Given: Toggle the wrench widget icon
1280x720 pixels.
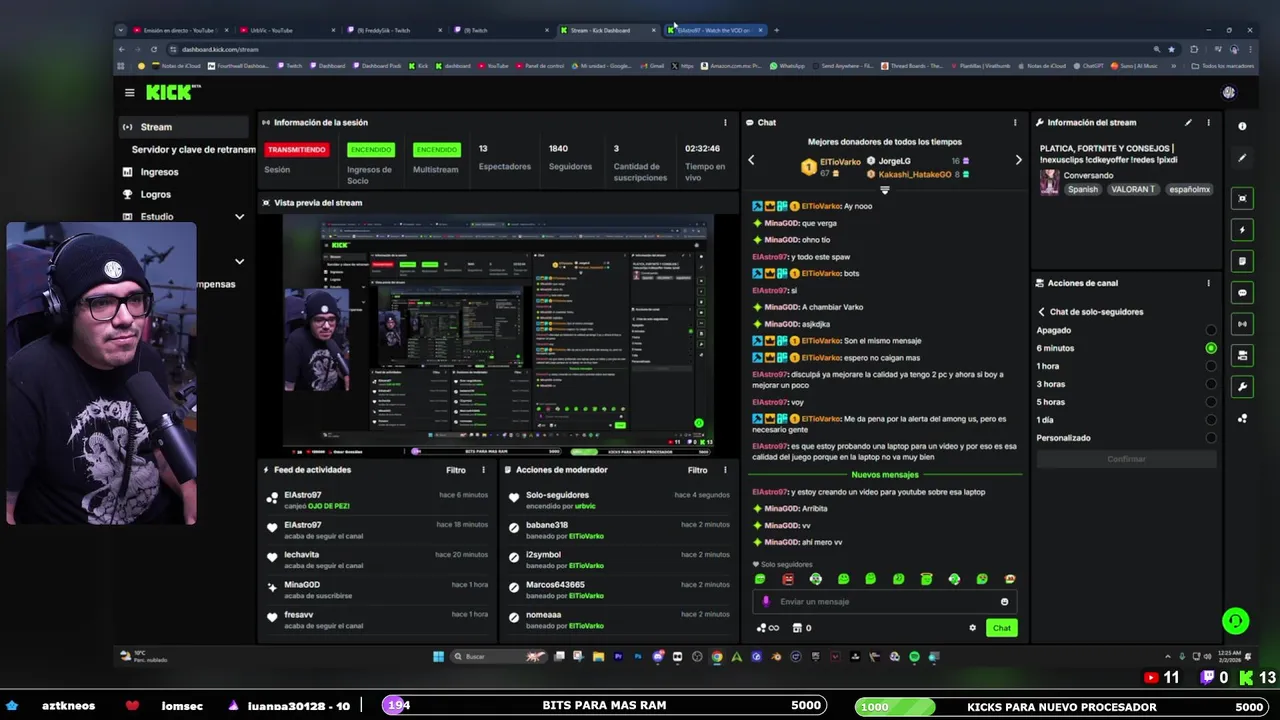Looking at the screenshot, I should pos(1242,387).
